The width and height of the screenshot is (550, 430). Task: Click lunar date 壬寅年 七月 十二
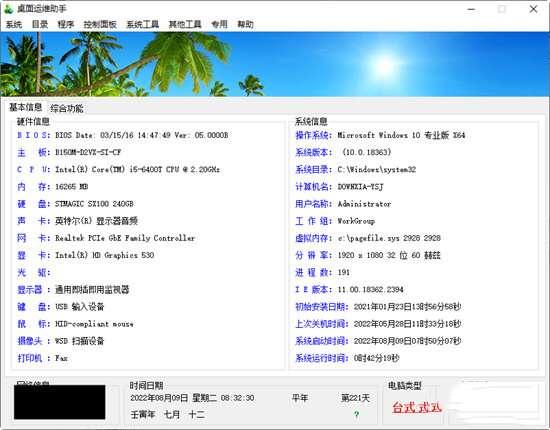click(167, 415)
